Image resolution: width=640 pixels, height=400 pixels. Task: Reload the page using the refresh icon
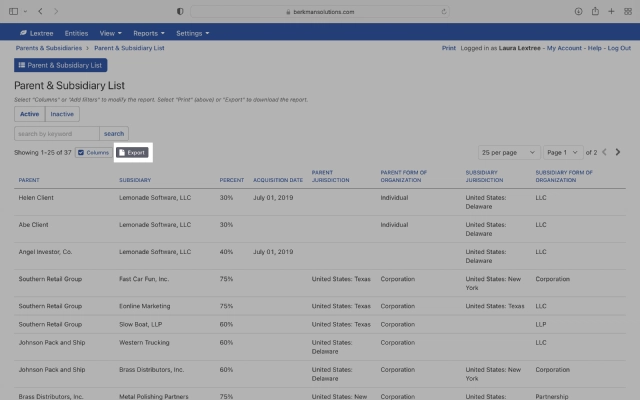444,11
